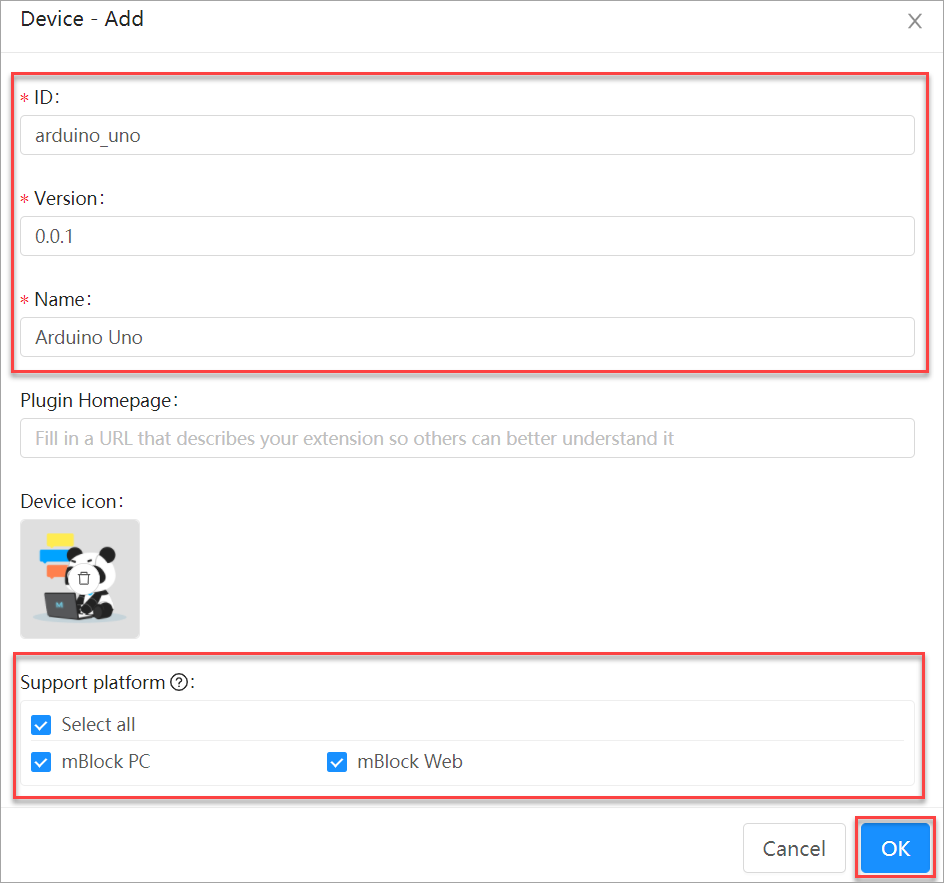Image resolution: width=944 pixels, height=883 pixels.
Task: Delete the device icon using trash icon
Action: (x=84, y=578)
